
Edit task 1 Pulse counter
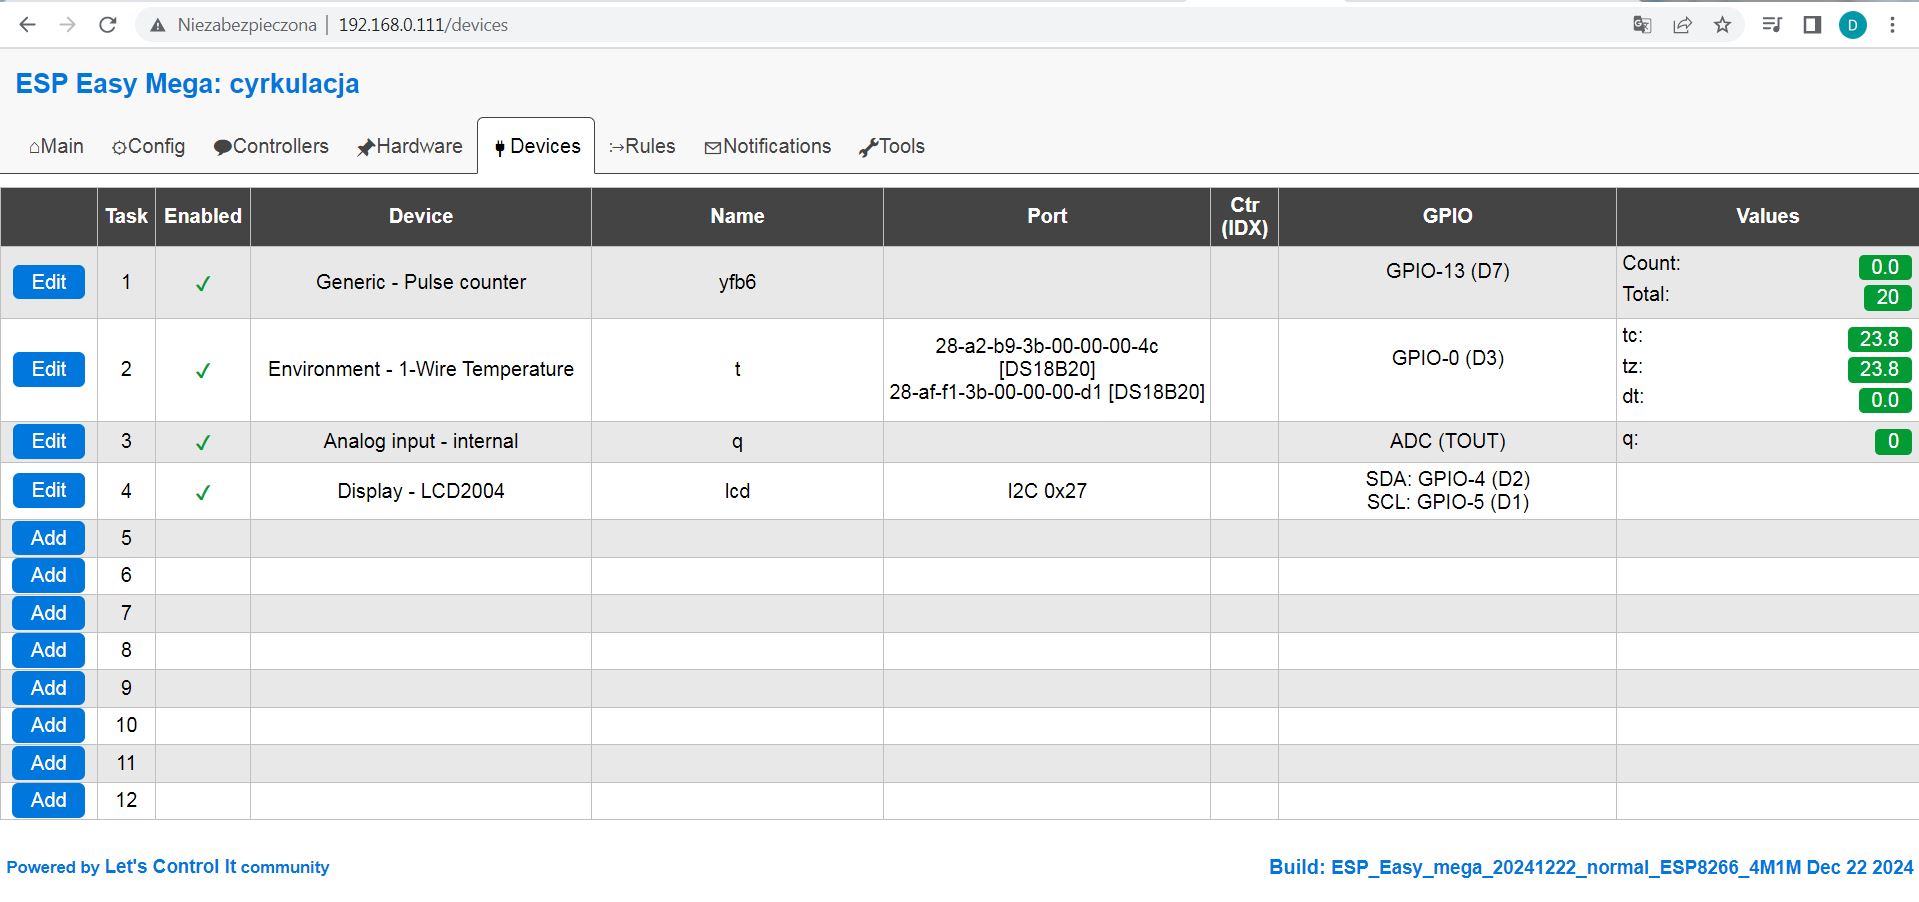tap(49, 282)
